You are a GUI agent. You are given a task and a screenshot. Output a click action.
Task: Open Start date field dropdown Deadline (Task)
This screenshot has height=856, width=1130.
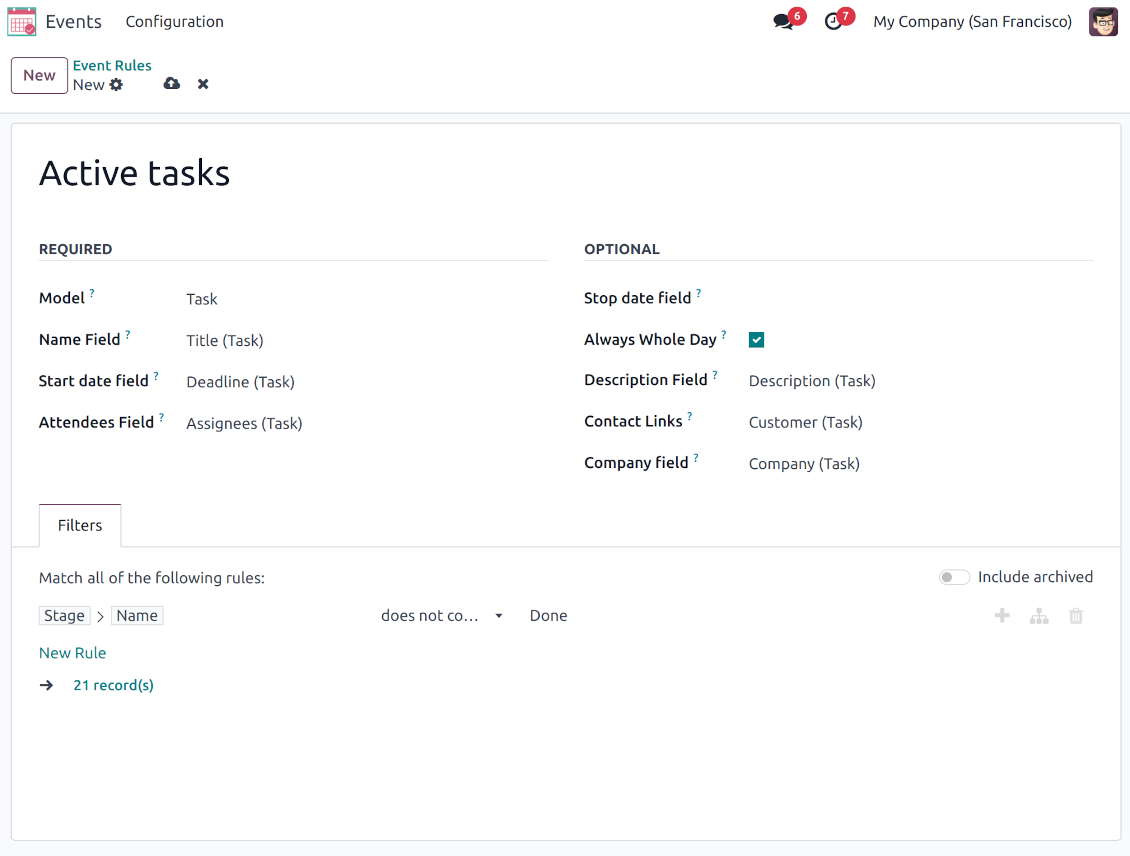click(366, 382)
